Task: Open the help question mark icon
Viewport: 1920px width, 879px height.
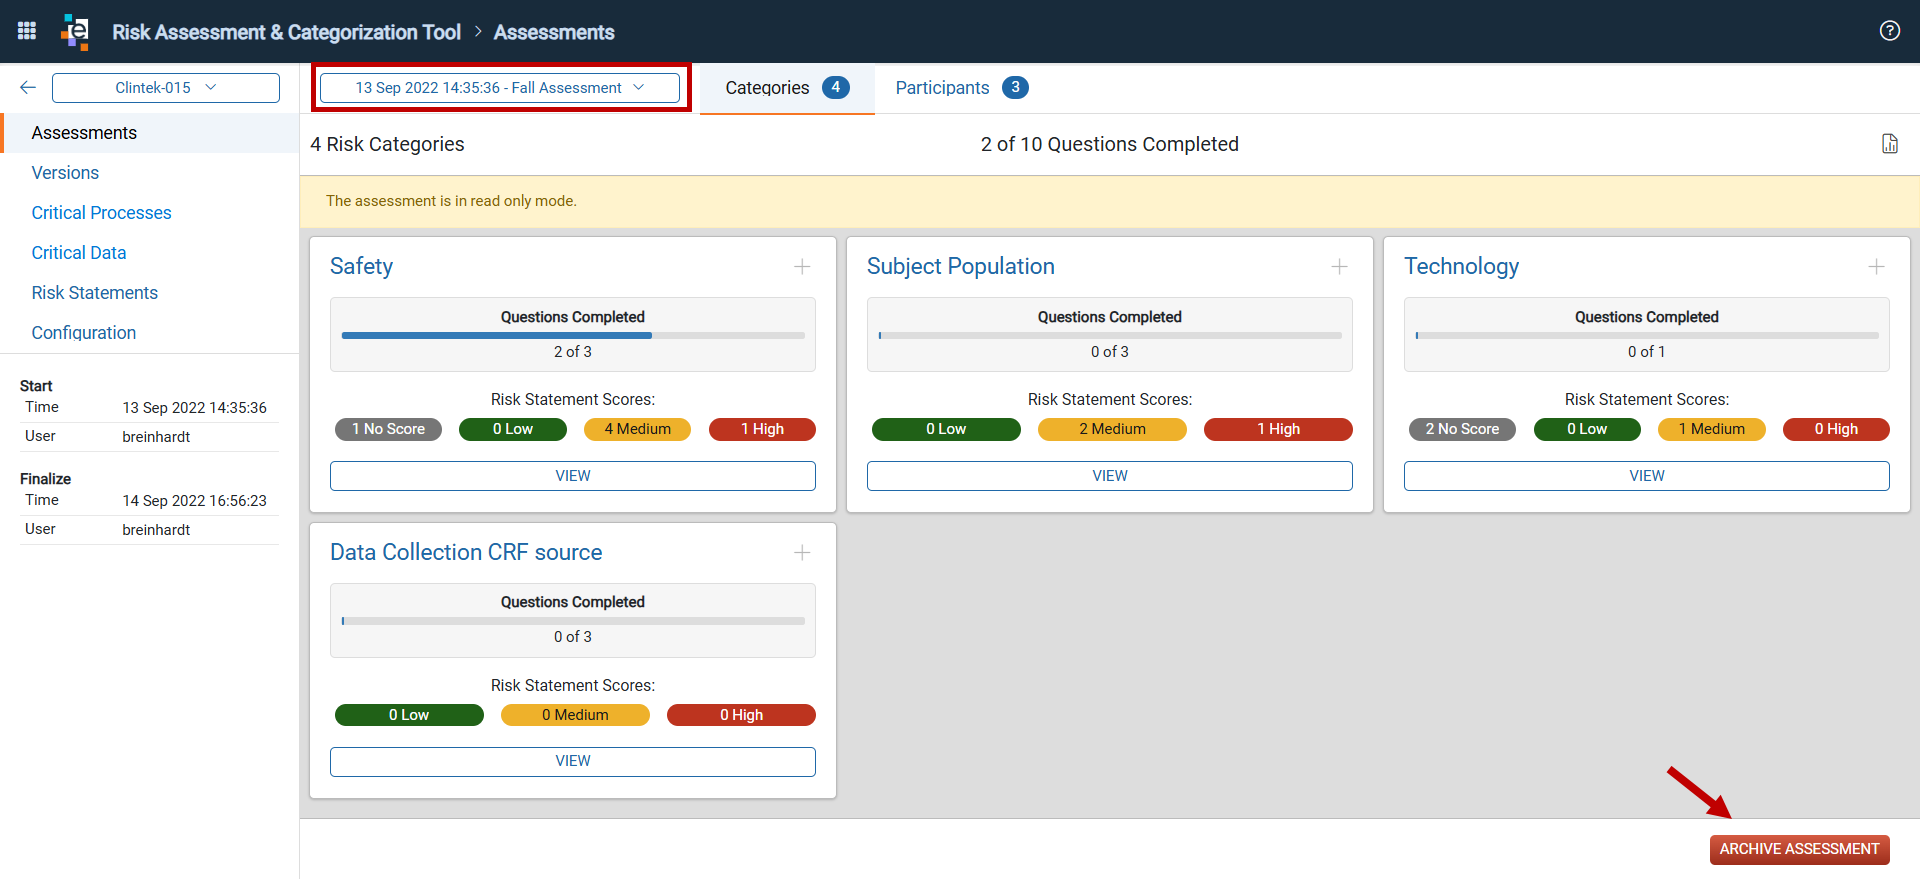Action: (x=1889, y=31)
